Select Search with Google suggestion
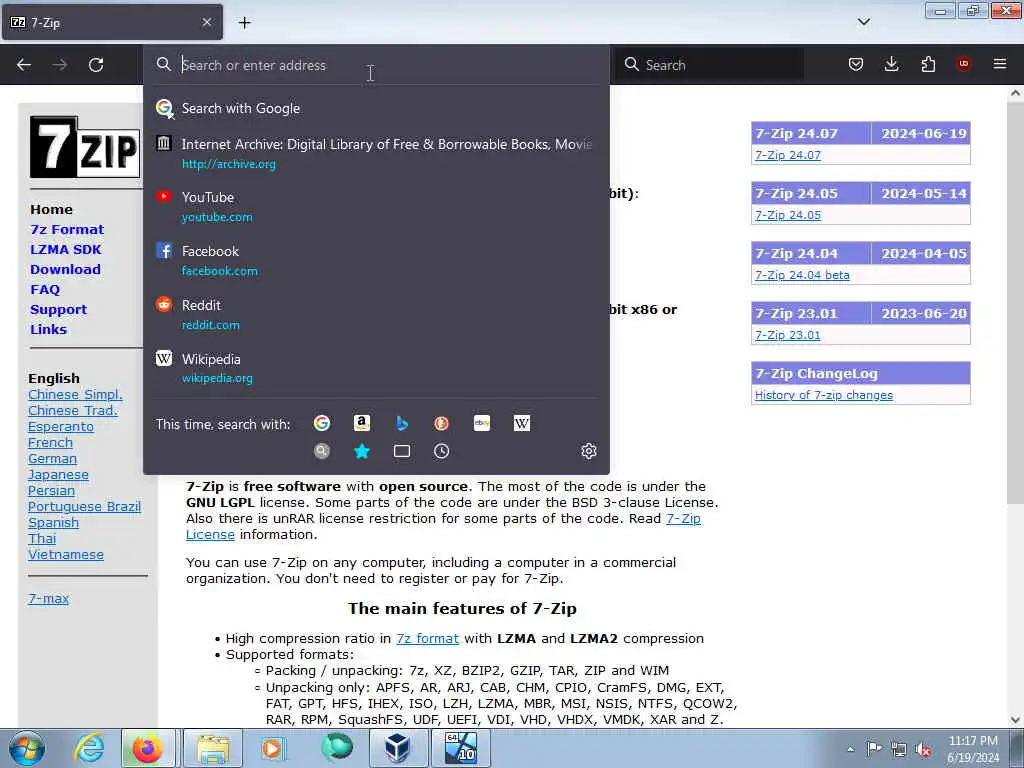This screenshot has height=768, width=1024. tap(376, 108)
